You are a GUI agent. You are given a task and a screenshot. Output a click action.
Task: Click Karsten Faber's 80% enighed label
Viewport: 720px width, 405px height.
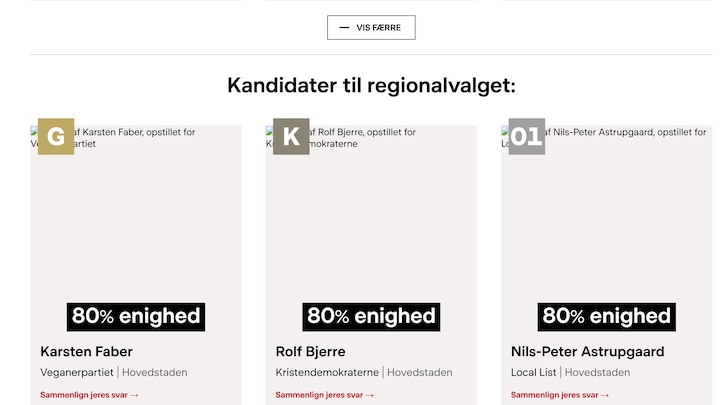(136, 317)
